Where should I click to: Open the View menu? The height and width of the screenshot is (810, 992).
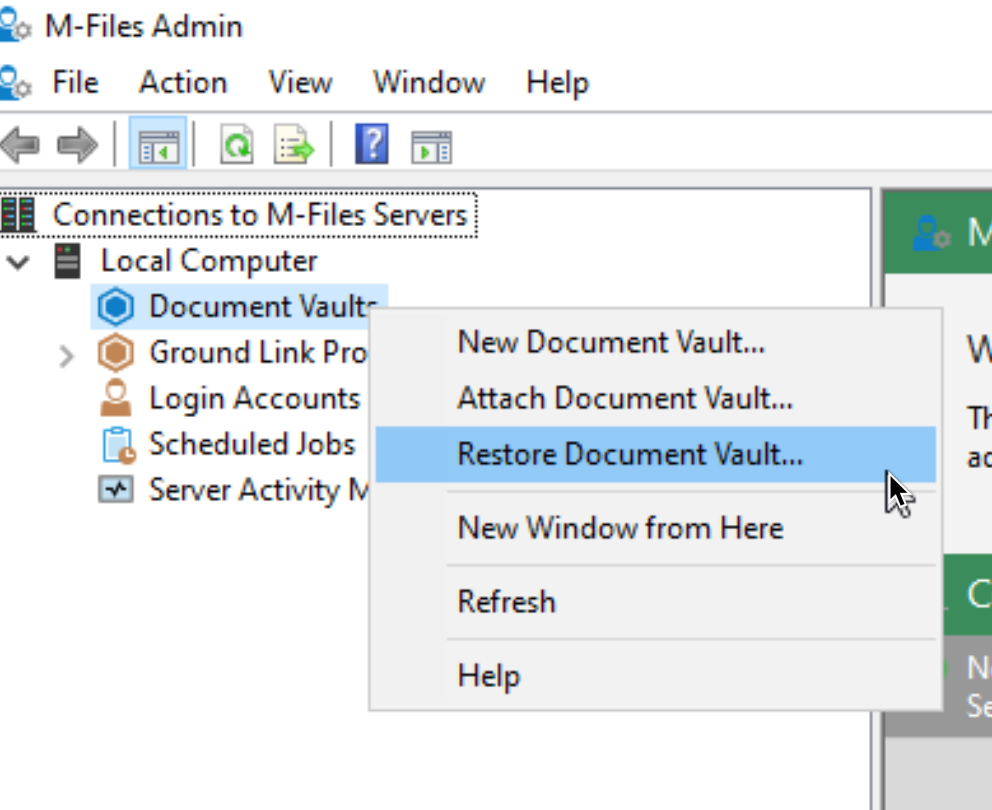(x=300, y=83)
